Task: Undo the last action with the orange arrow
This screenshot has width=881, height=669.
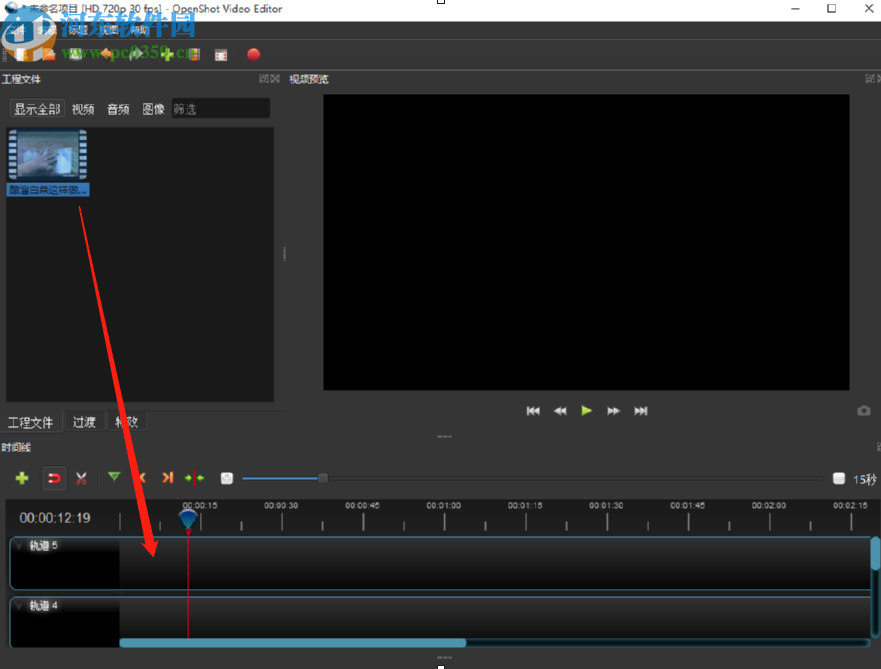Action: [x=105, y=54]
